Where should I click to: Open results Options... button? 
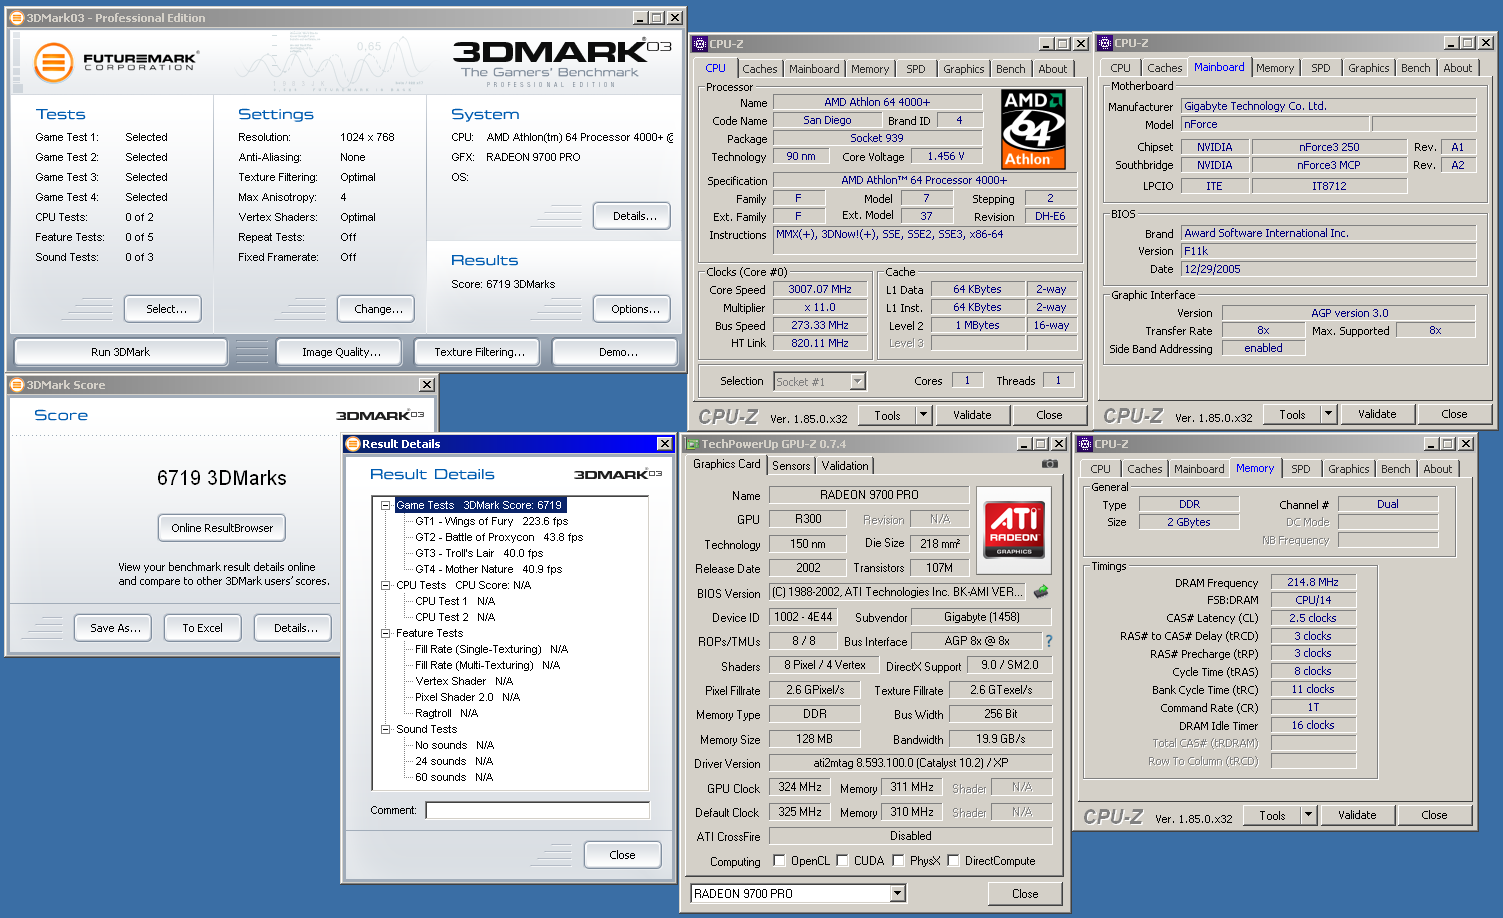632,309
